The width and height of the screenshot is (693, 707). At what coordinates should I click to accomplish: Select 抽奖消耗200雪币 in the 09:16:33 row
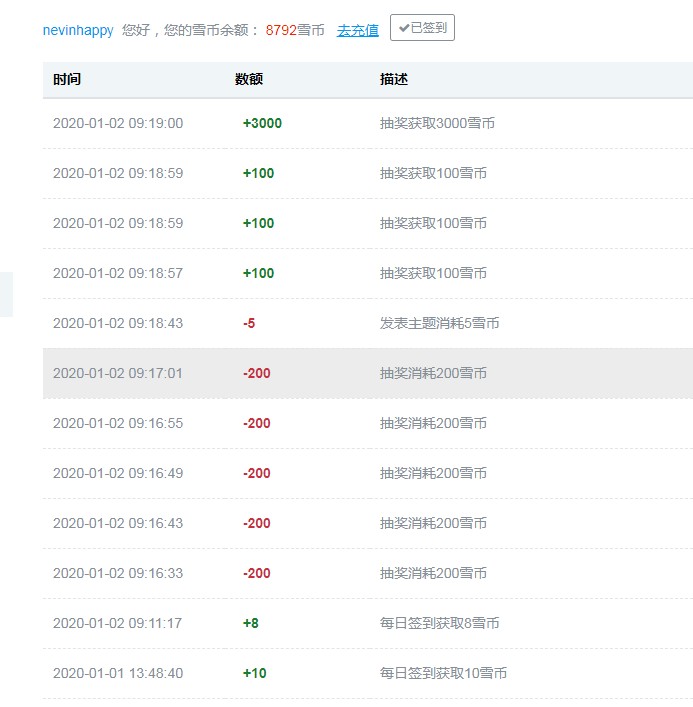[x=433, y=574]
